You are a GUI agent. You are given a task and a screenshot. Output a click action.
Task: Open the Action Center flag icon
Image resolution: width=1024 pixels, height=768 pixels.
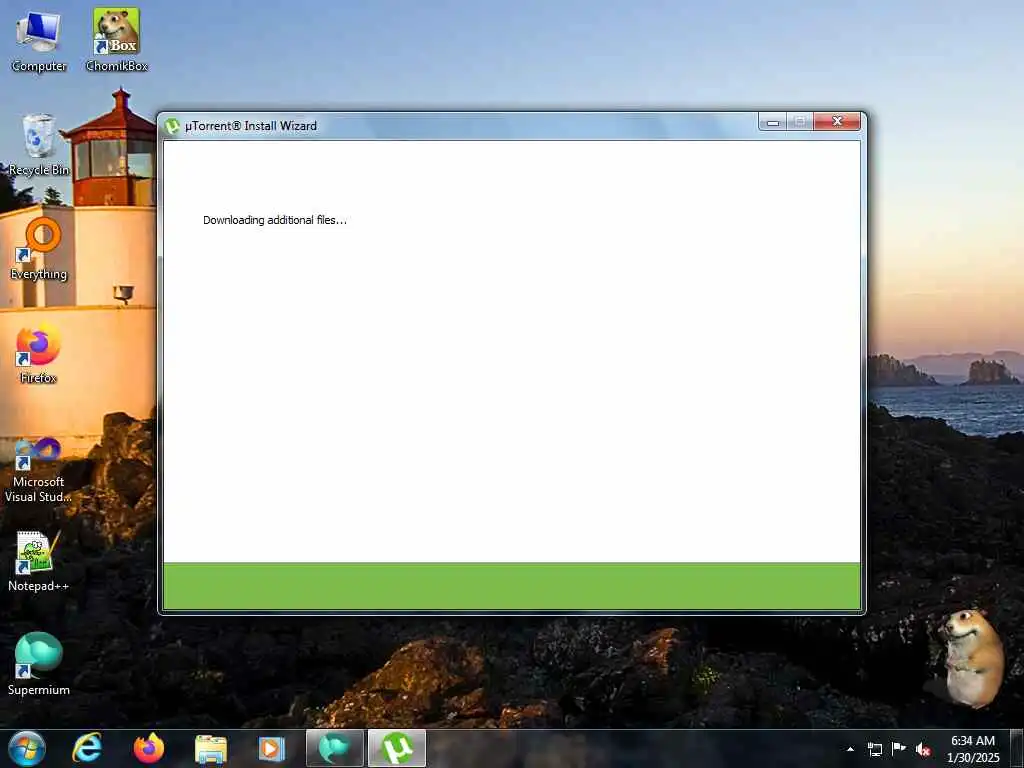(899, 749)
